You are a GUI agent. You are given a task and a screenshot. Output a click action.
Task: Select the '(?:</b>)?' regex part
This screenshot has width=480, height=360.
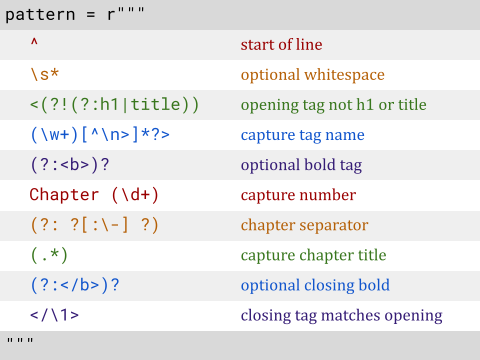[75, 285]
